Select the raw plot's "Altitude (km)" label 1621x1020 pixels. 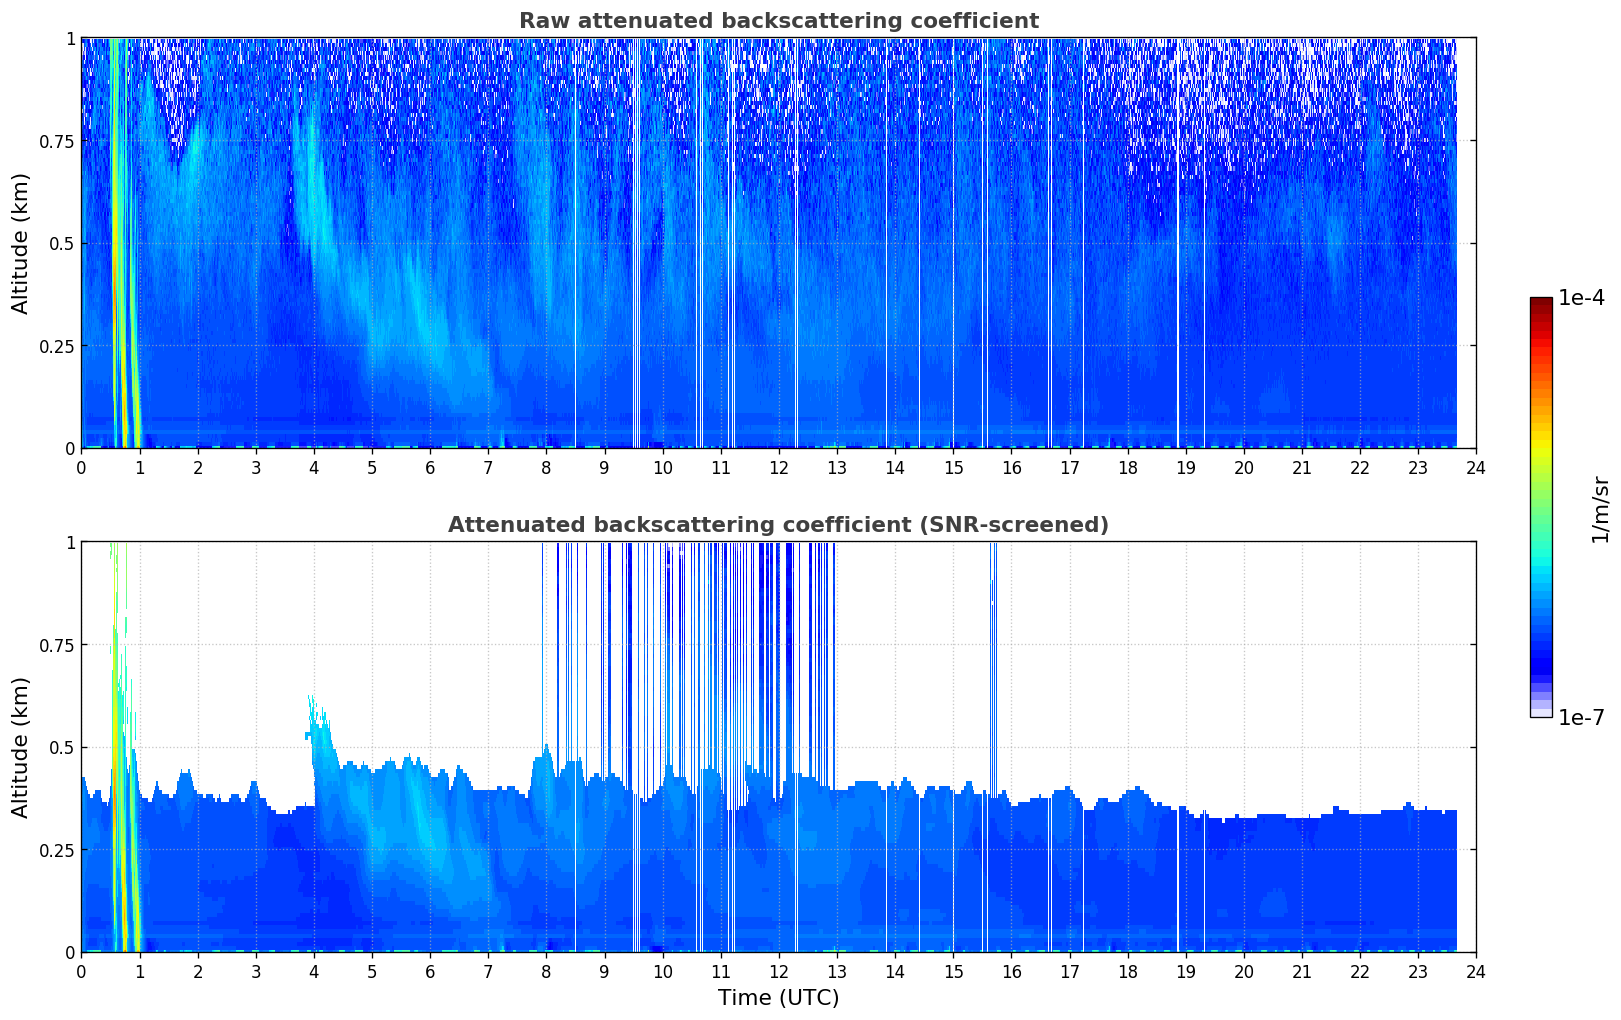click(x=21, y=243)
